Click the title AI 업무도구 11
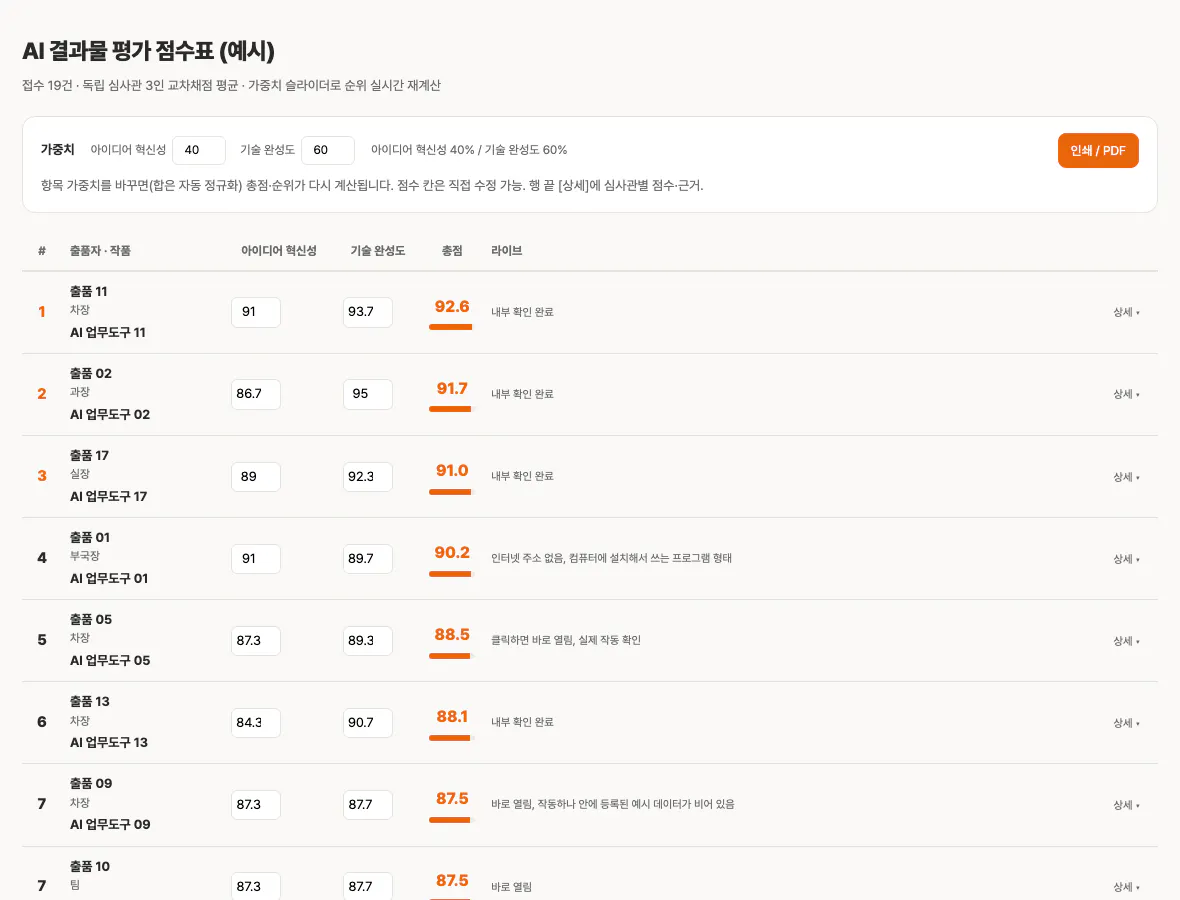1180x900 pixels. (108, 333)
